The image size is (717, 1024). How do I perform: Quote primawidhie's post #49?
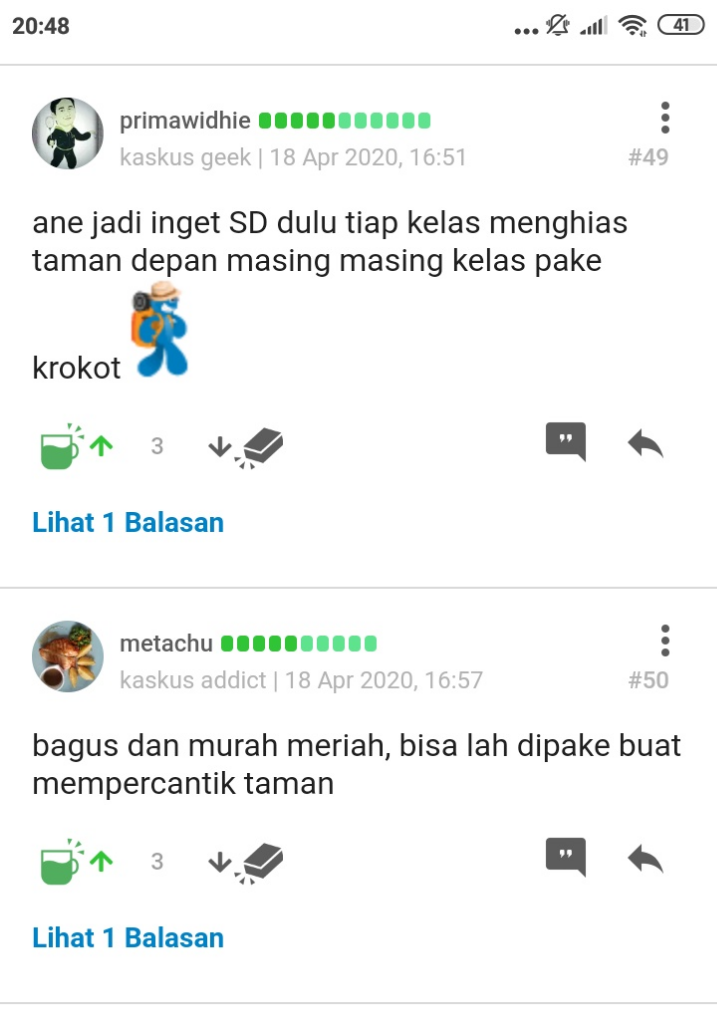click(x=566, y=441)
